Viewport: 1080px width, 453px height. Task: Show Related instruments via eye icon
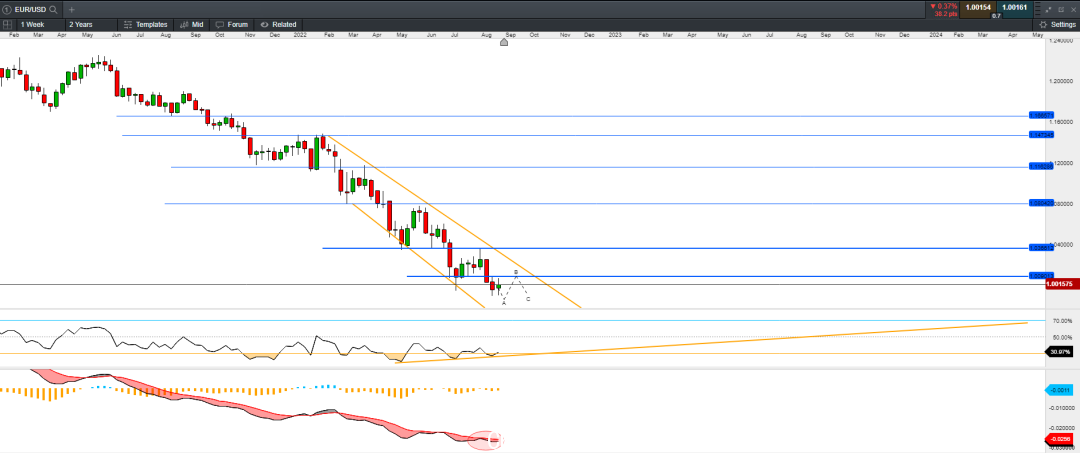(x=278, y=24)
